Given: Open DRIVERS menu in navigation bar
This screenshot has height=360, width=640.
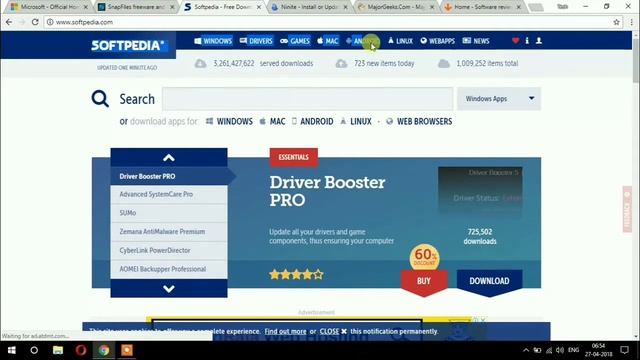Looking at the screenshot, I should pyautogui.click(x=256, y=41).
